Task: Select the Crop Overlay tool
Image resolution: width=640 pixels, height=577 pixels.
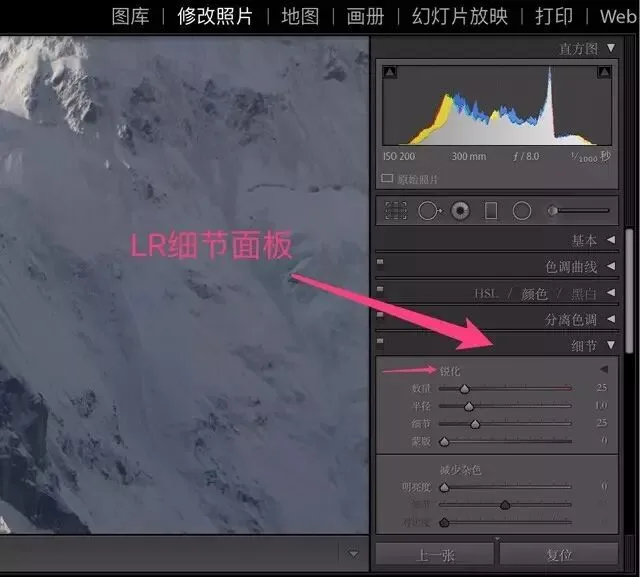Action: (396, 211)
